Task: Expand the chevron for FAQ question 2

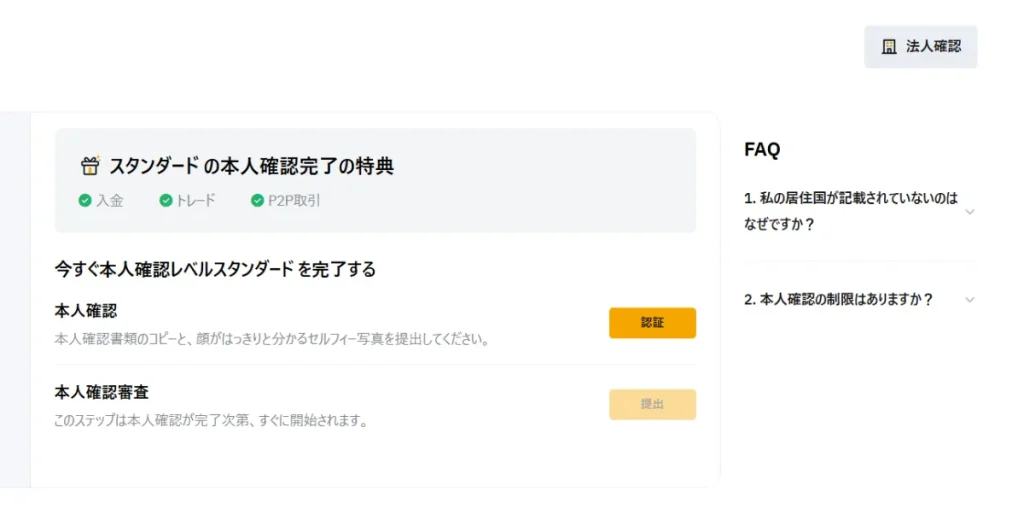Action: tap(969, 300)
